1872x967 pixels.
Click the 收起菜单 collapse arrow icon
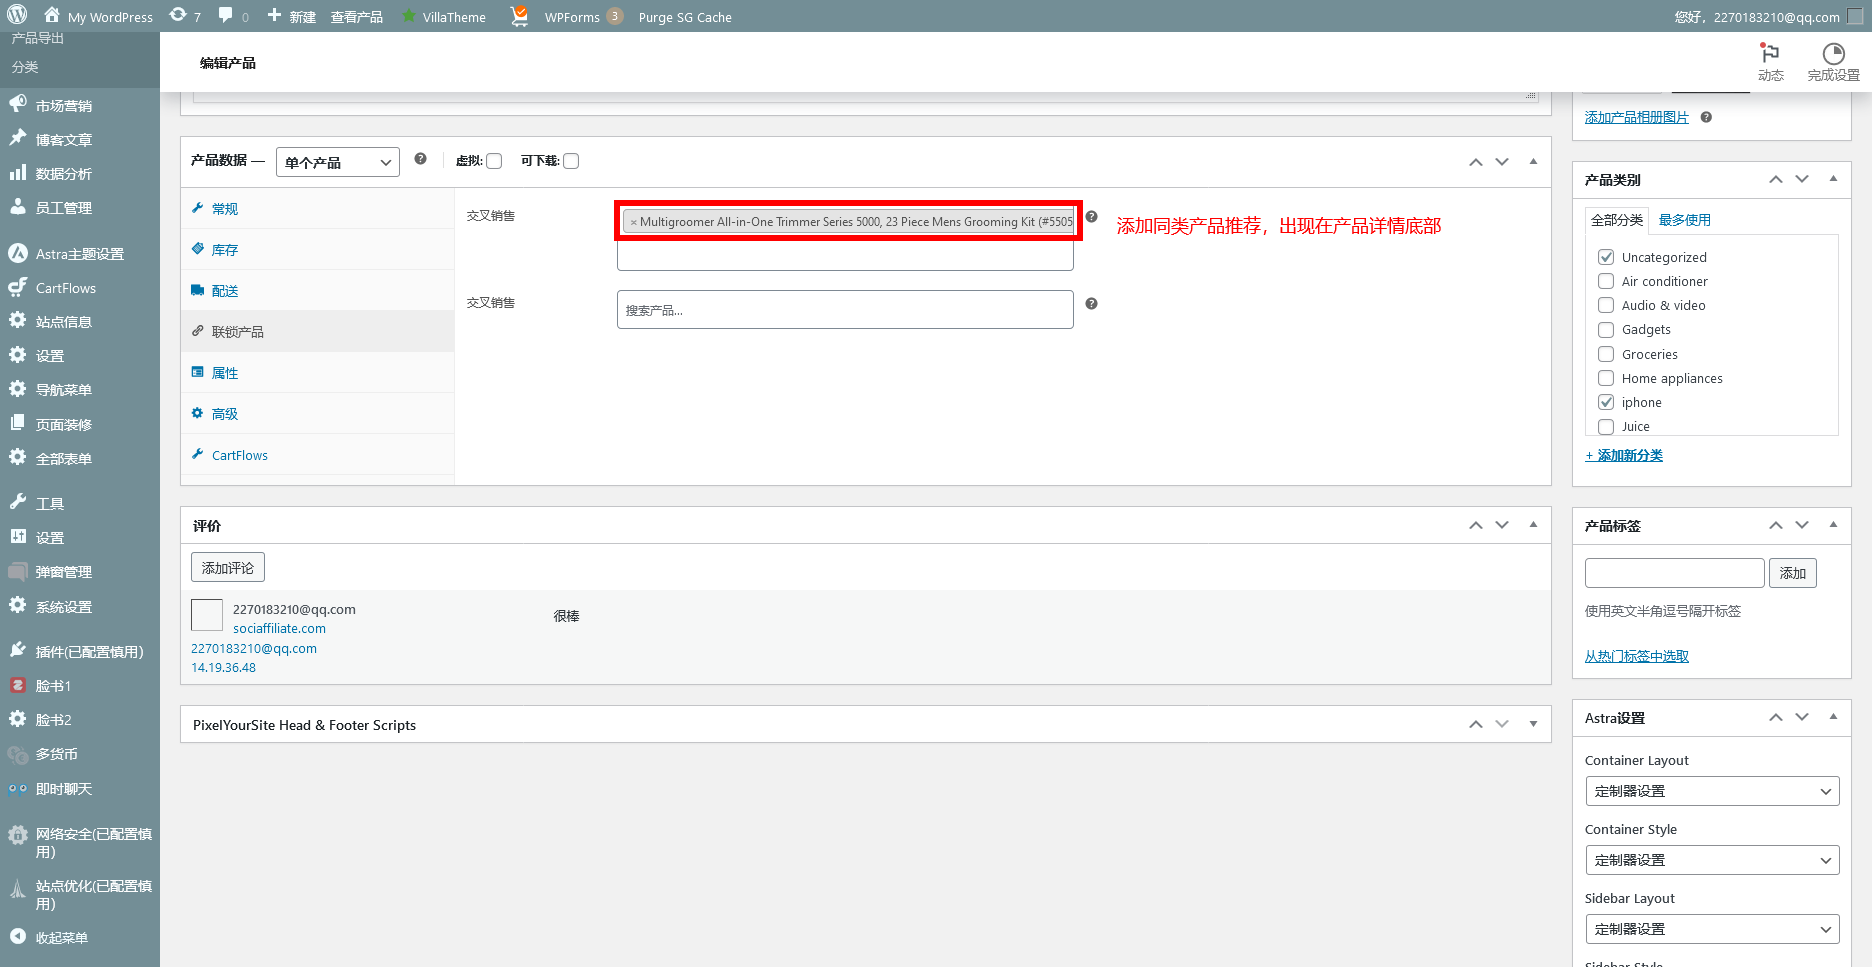click(18, 937)
